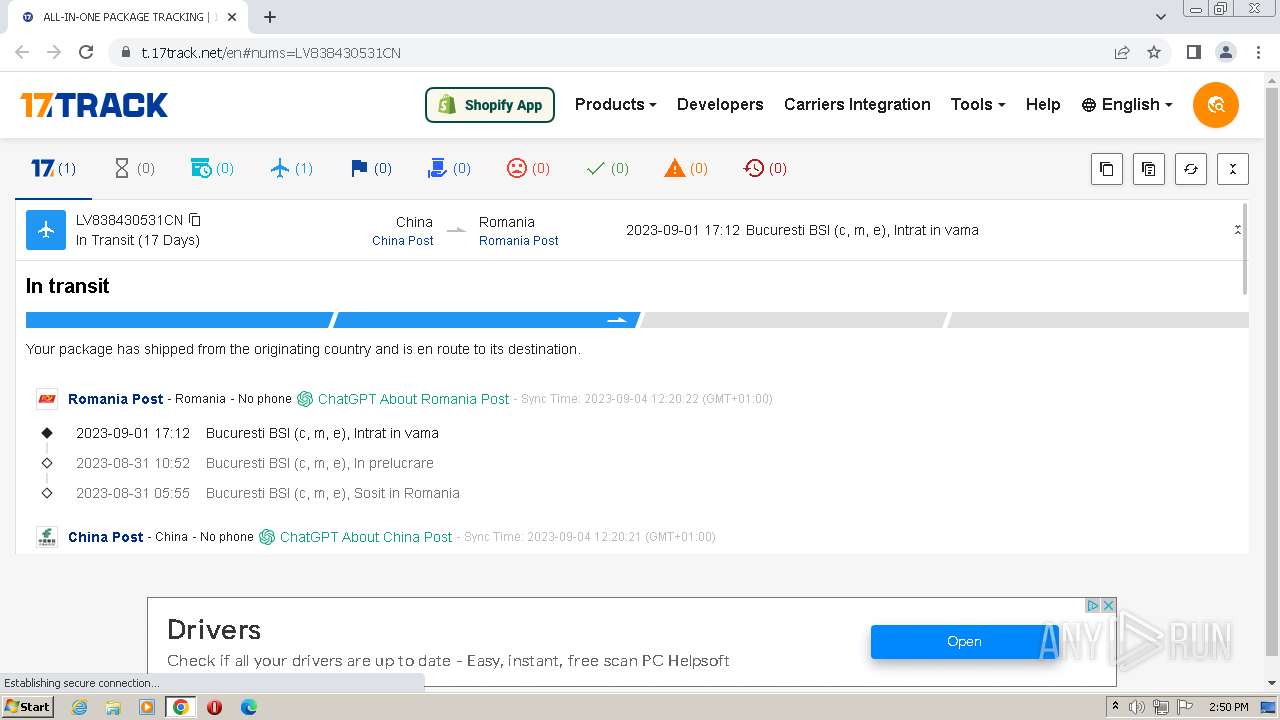The width and height of the screenshot is (1280, 720).
Task: Open Microsoft Edge from the taskbar
Action: tap(248, 707)
